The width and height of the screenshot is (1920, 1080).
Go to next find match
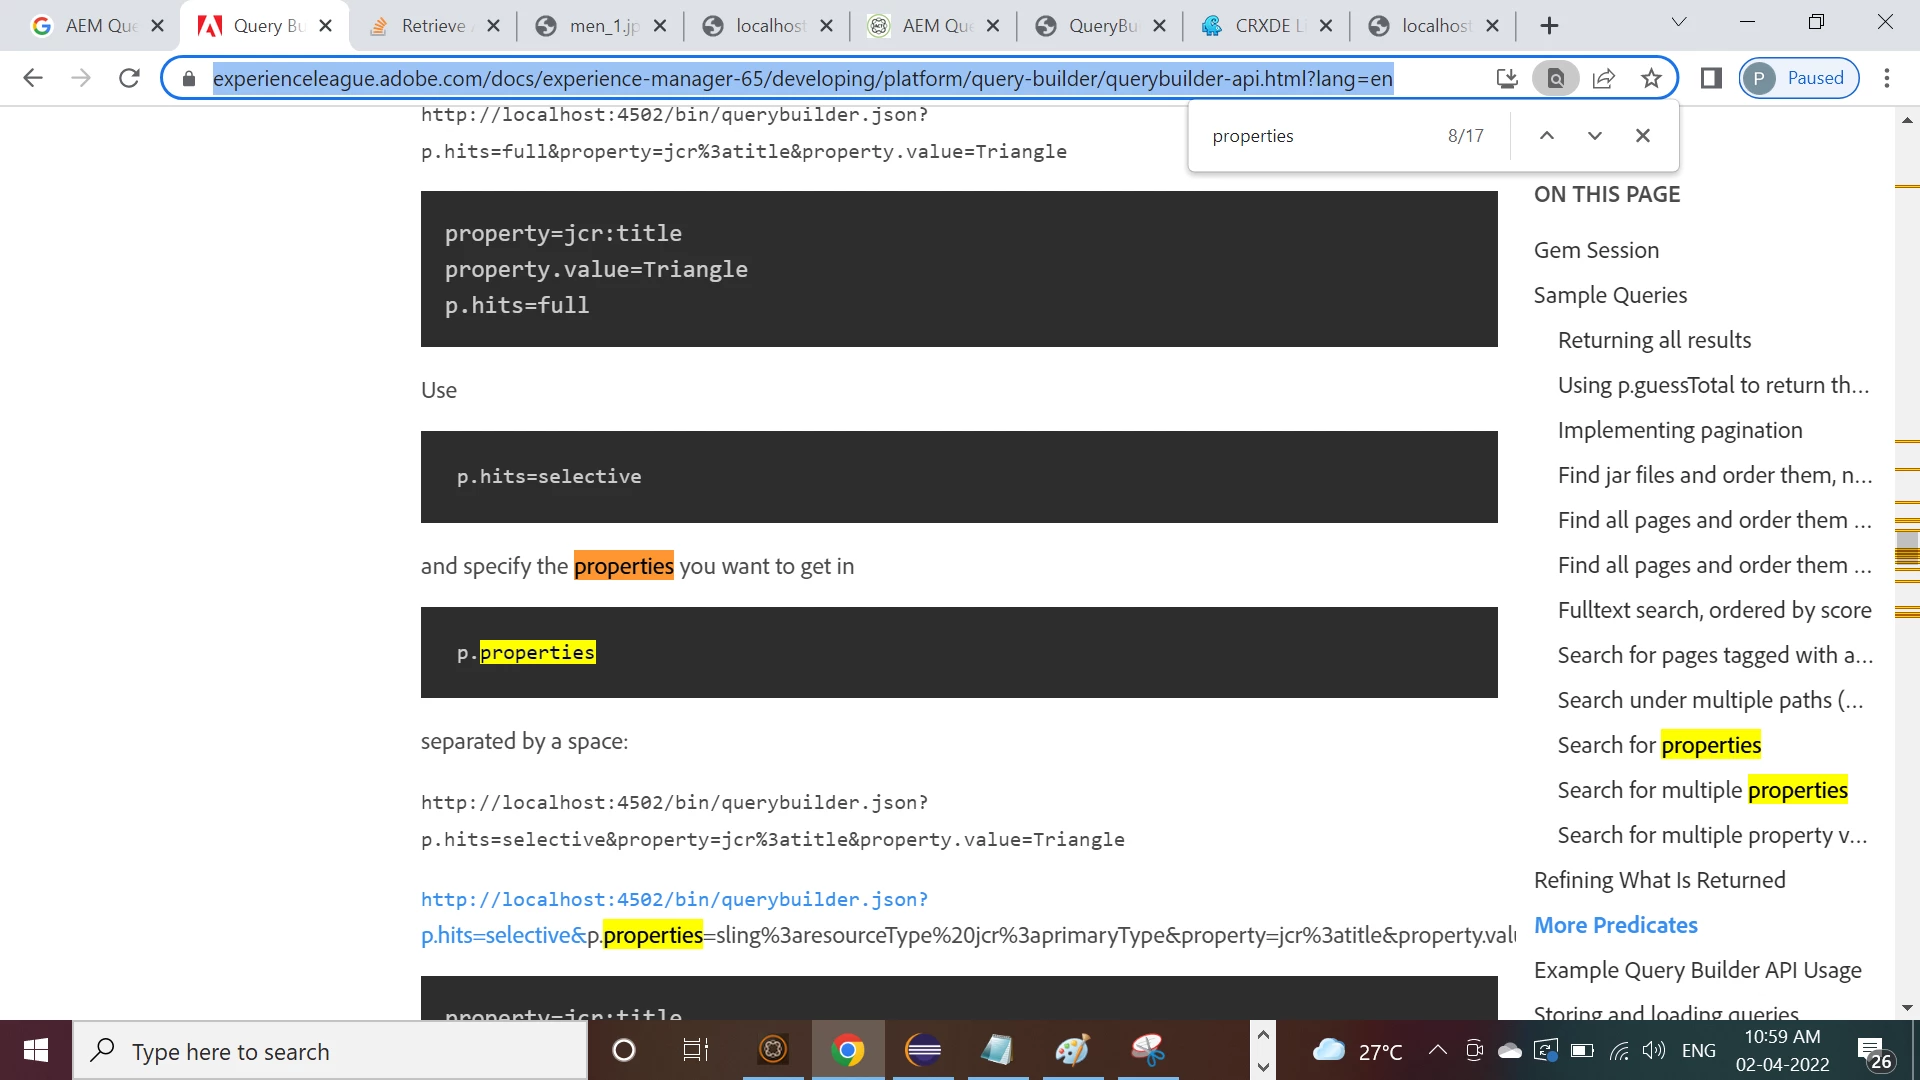pyautogui.click(x=1594, y=136)
